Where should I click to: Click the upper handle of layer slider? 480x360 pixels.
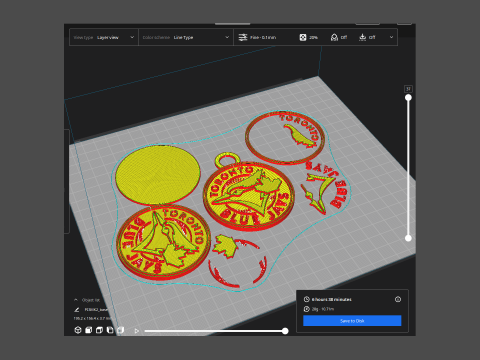[408, 98]
